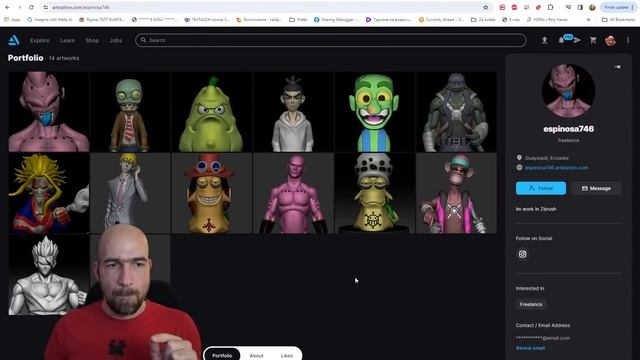Bookmark this page with the star icon
Viewport: 640px width, 360px height.
tap(485, 7)
